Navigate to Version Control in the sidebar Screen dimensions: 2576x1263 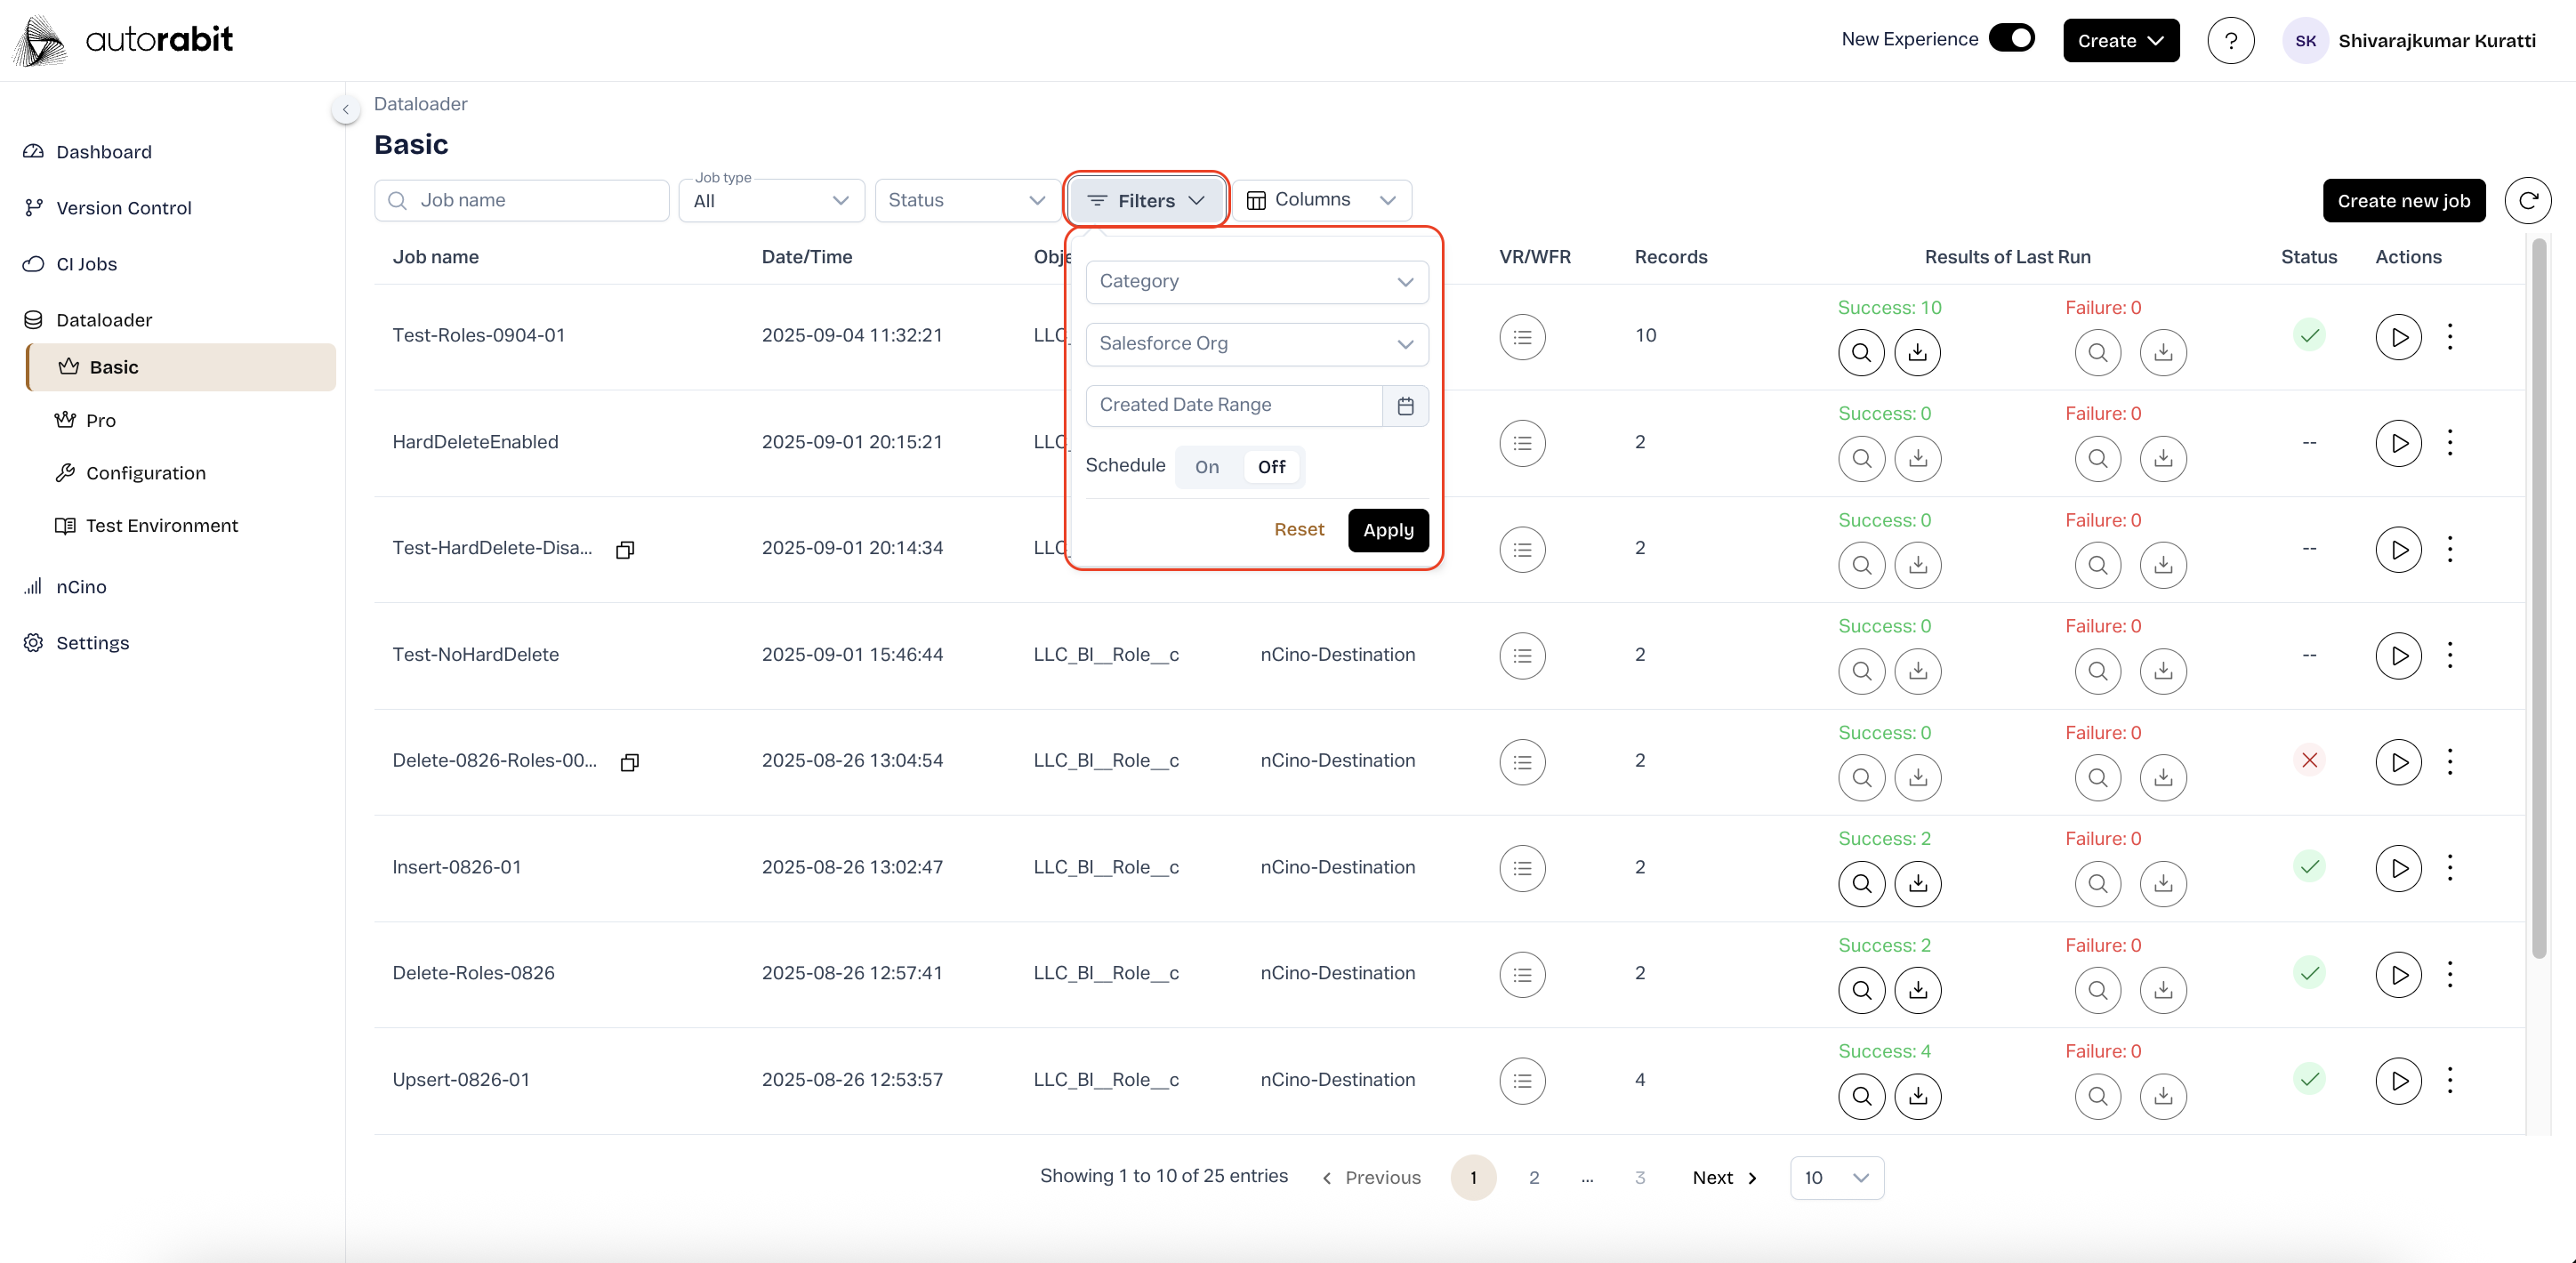point(123,208)
